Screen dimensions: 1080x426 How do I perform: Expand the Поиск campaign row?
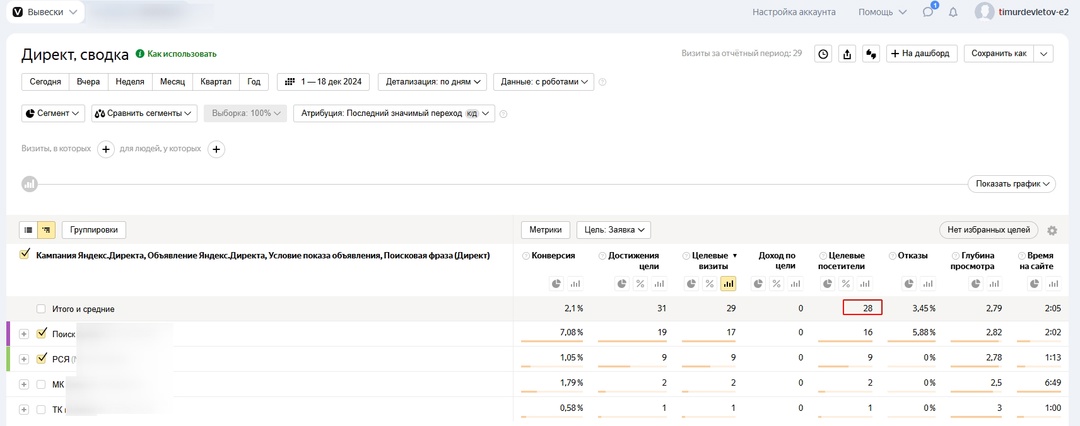click(x=24, y=334)
